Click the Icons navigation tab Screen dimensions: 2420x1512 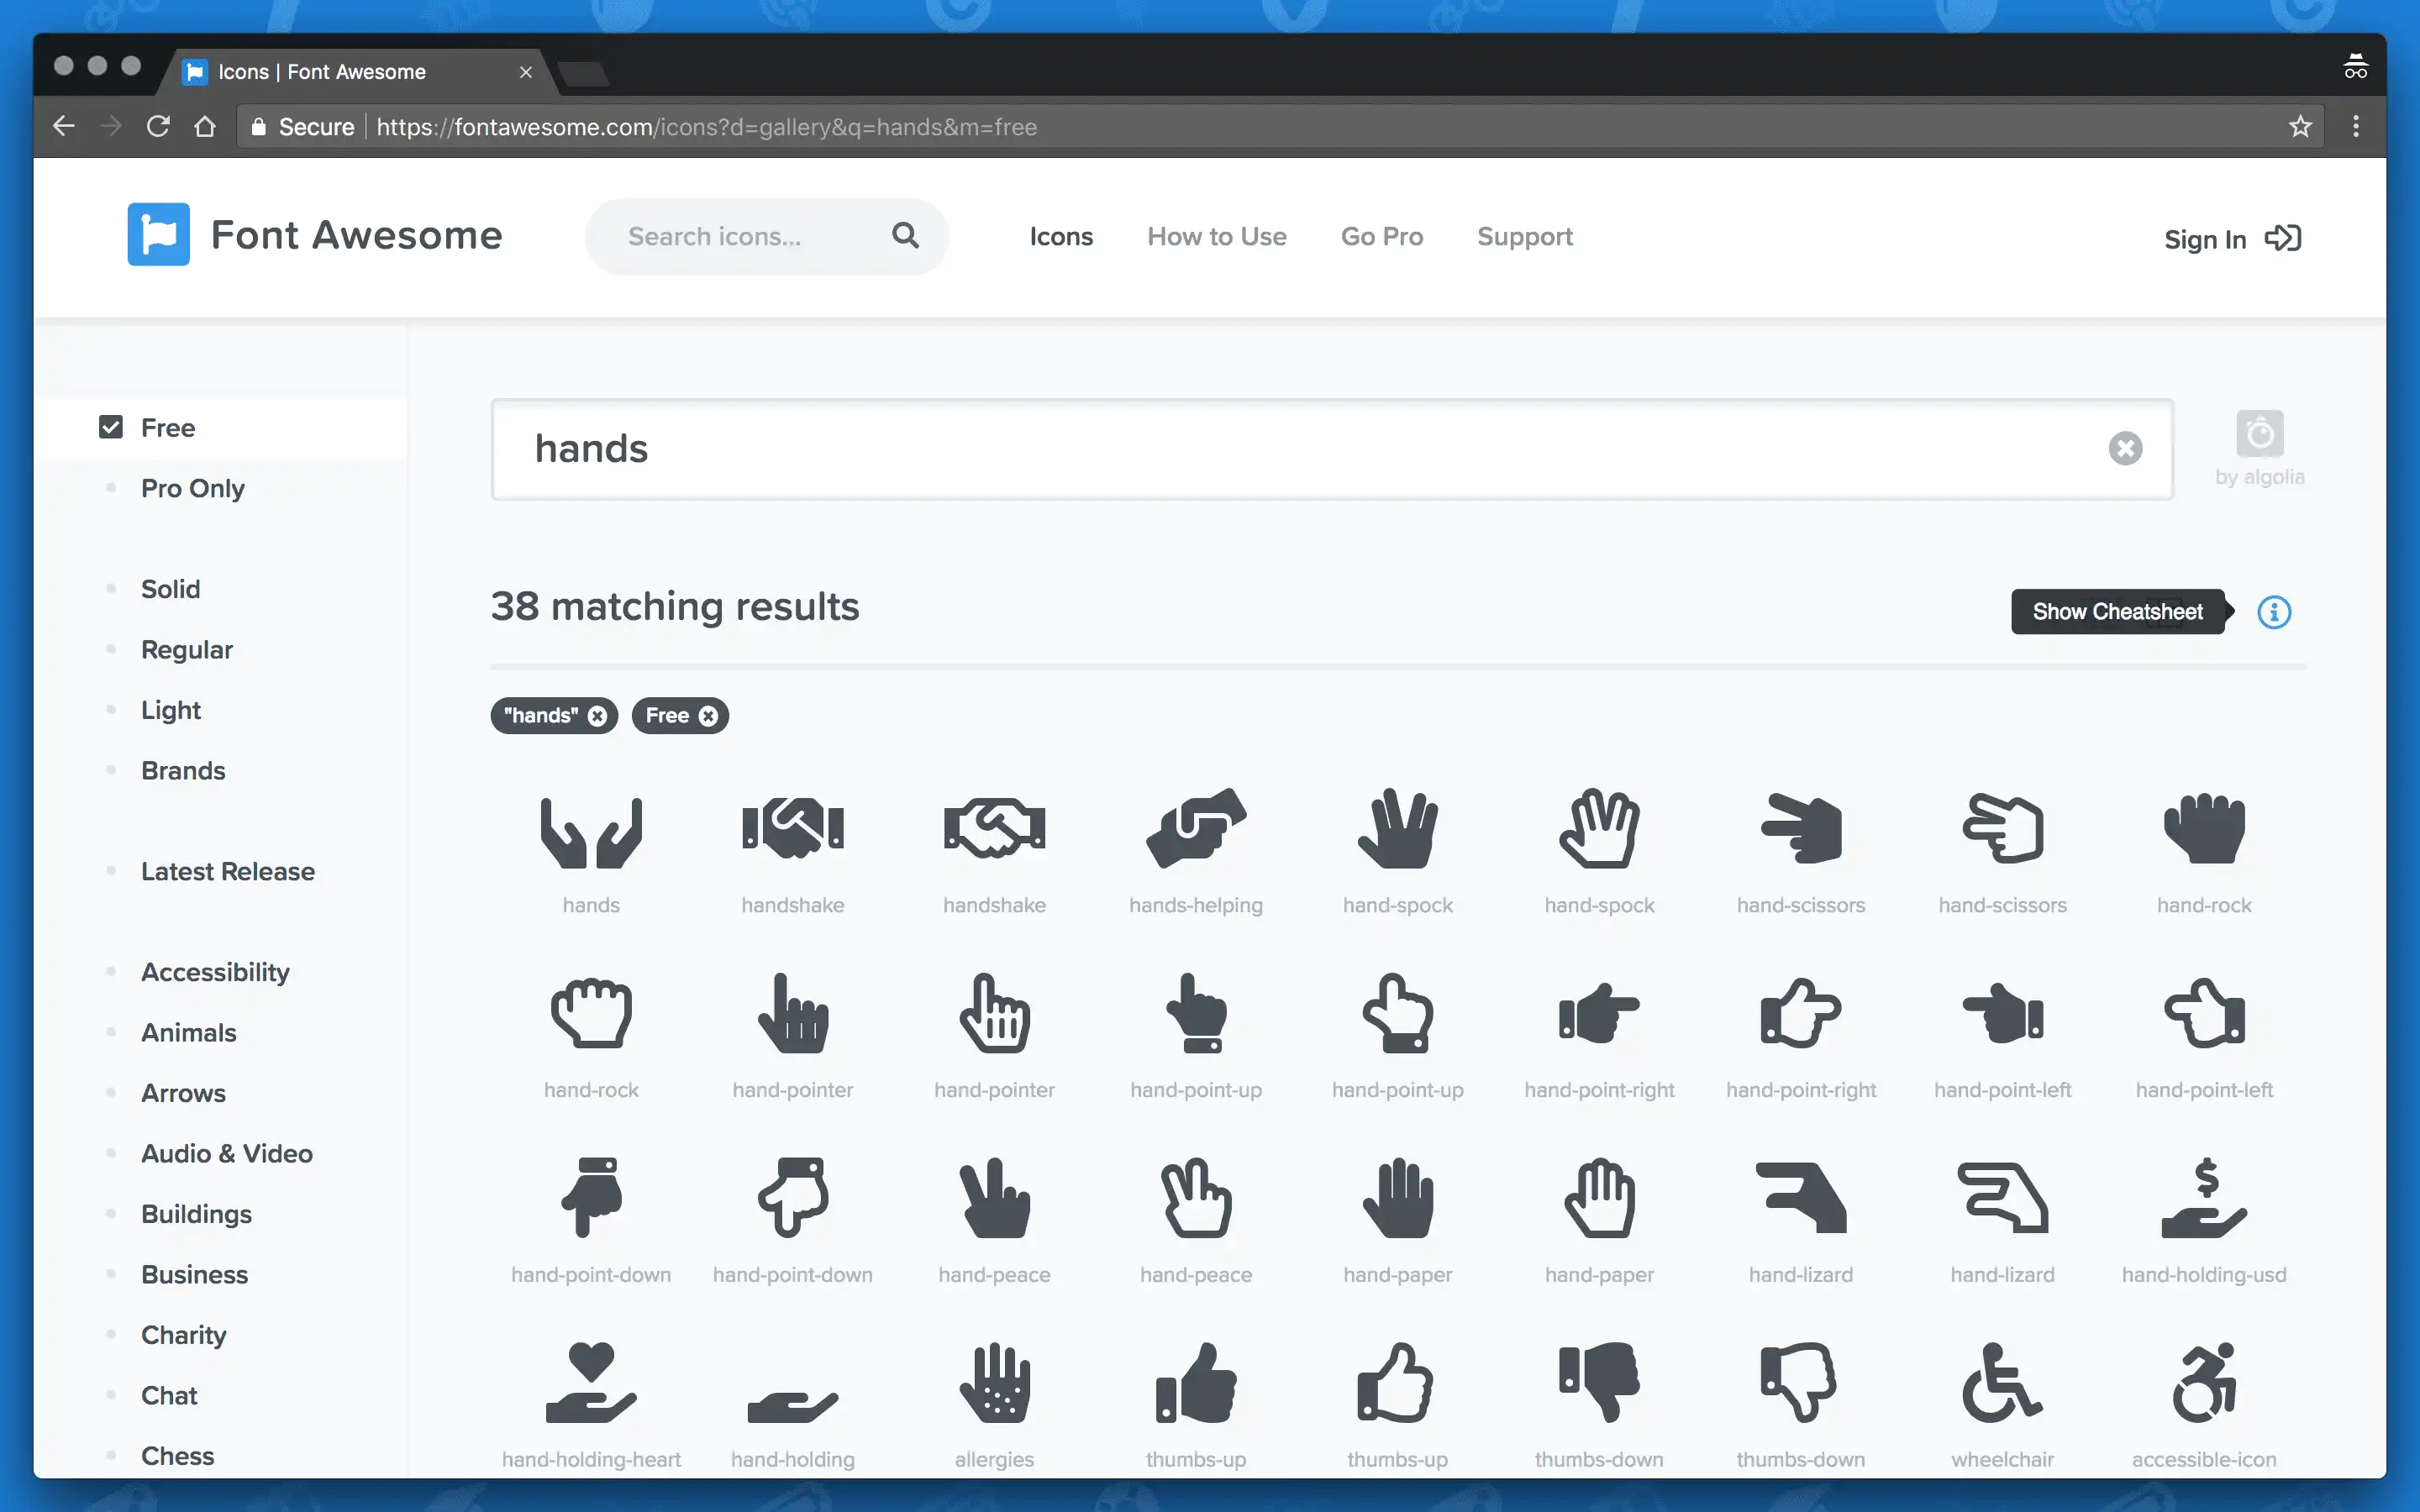[1061, 235]
